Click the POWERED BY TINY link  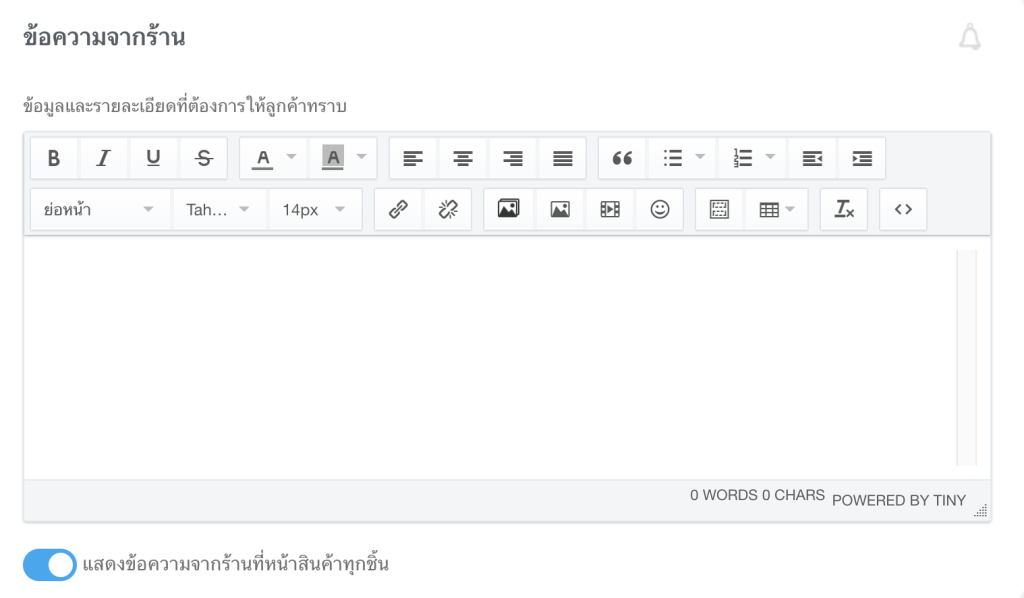[898, 500]
